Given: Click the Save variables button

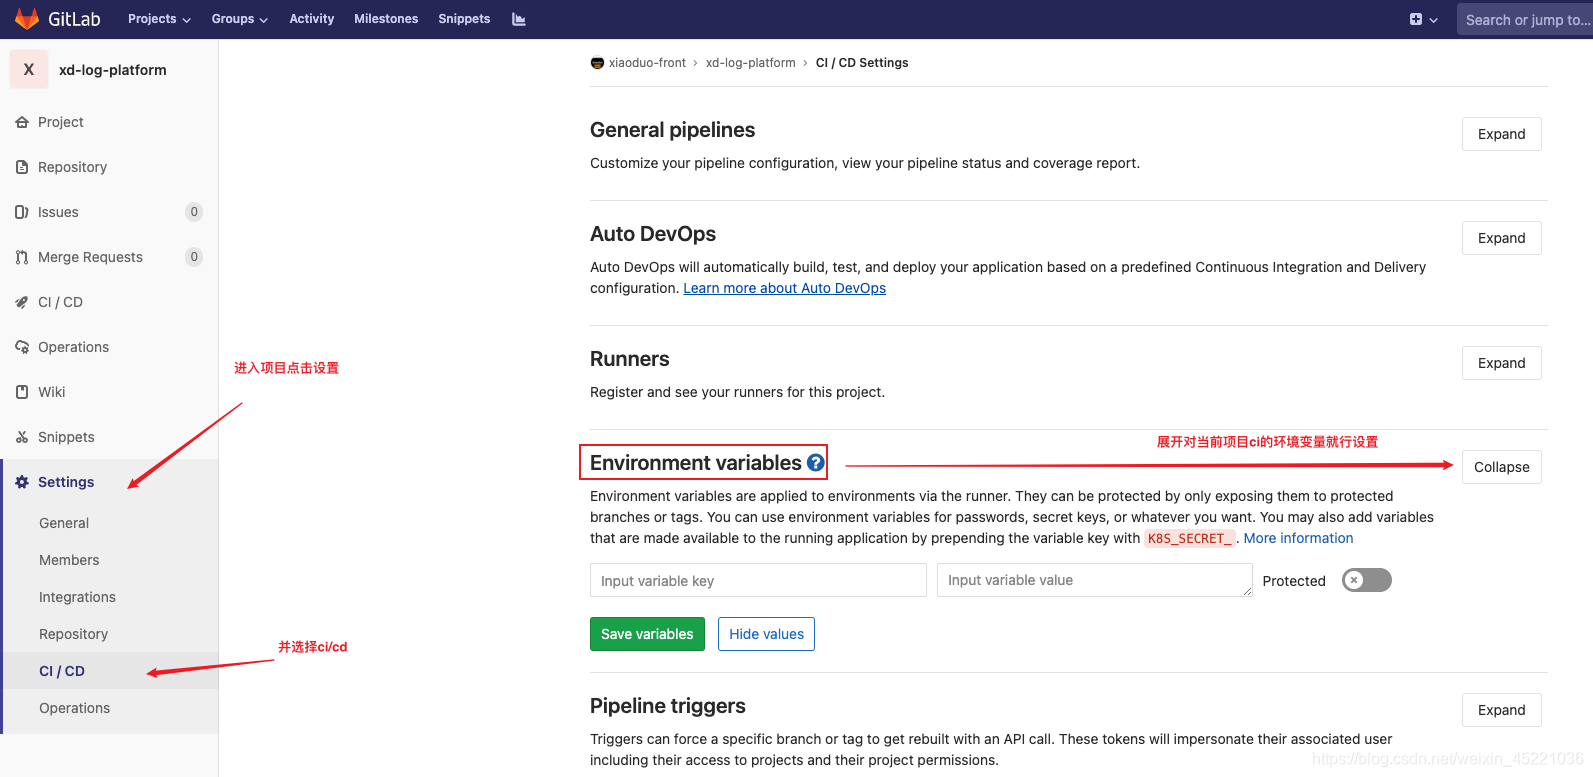Looking at the screenshot, I should pyautogui.click(x=647, y=634).
